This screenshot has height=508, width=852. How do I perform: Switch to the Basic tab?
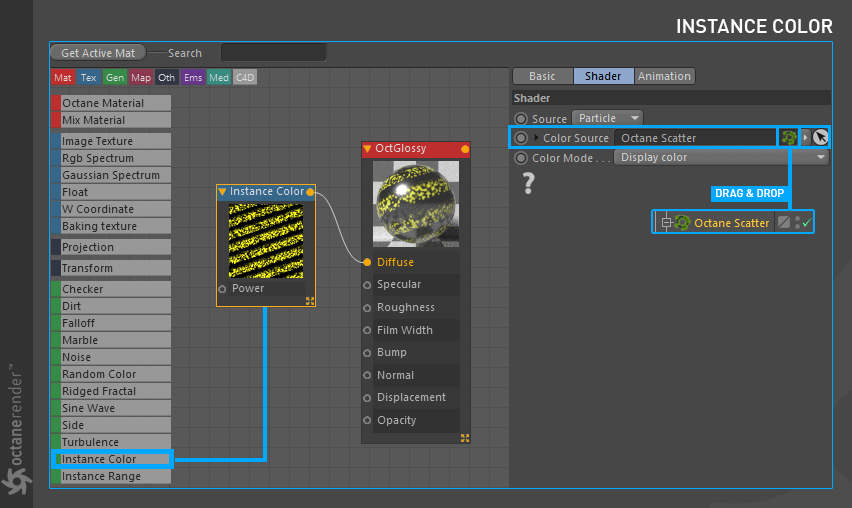click(x=541, y=76)
